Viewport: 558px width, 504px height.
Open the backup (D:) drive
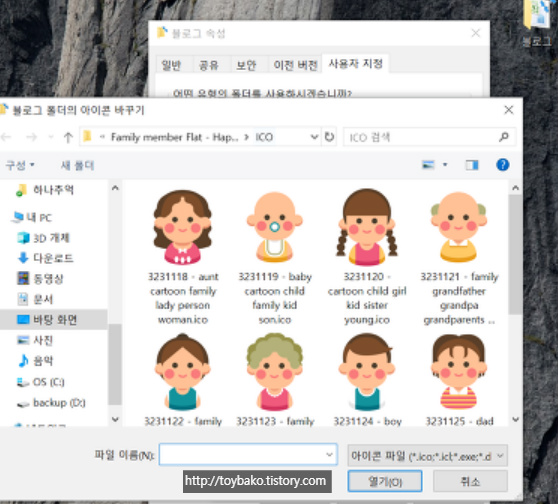coord(51,403)
